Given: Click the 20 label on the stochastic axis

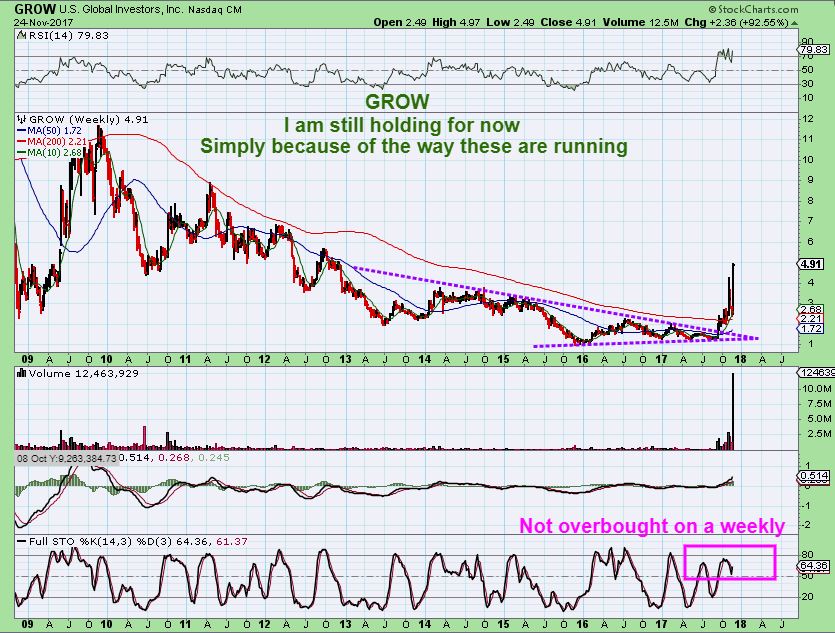Looking at the screenshot, I should coord(808,597).
